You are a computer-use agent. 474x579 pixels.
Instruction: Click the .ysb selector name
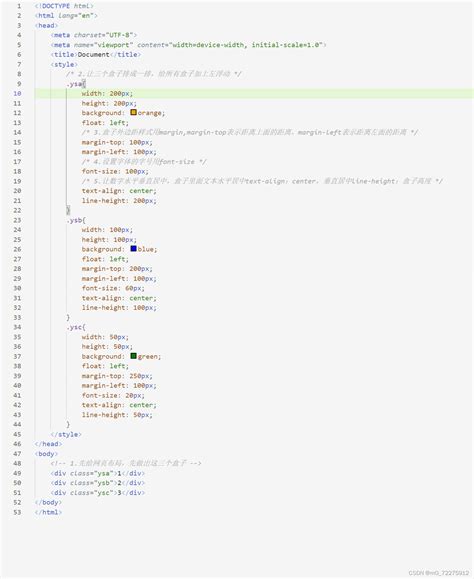coord(75,220)
